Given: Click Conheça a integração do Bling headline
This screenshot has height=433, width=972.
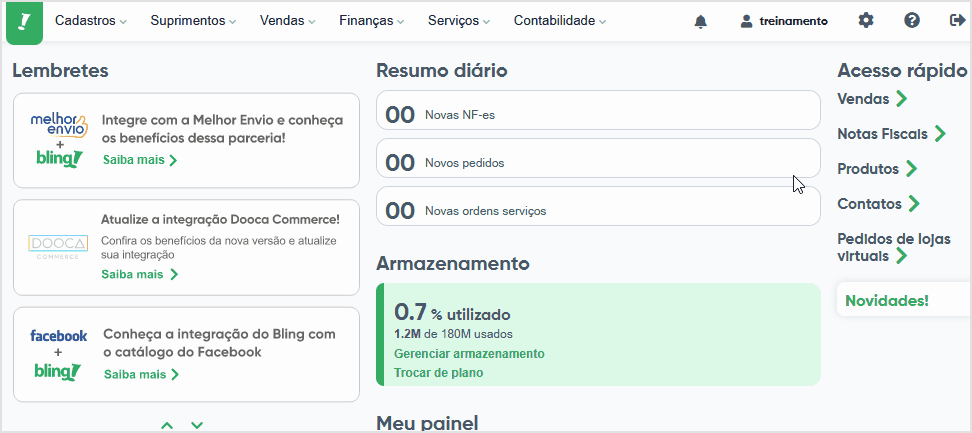Looking at the screenshot, I should pyautogui.click(x=219, y=343).
